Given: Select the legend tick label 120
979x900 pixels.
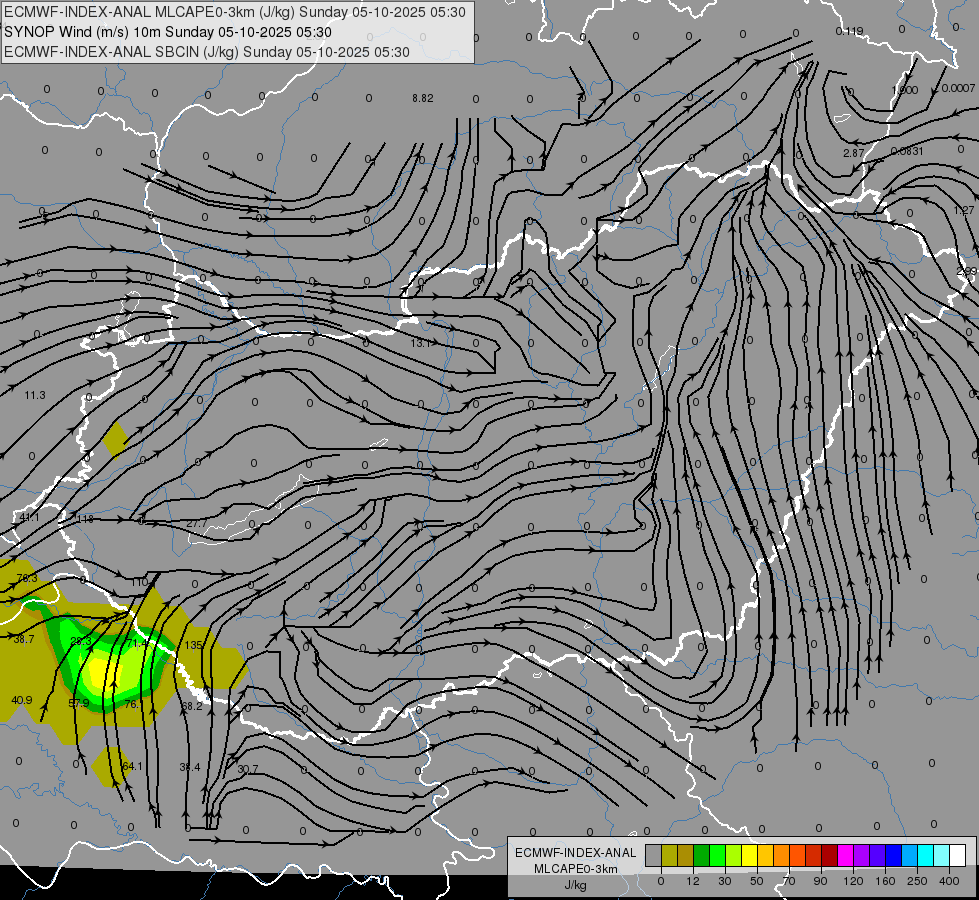Looking at the screenshot, I should pyautogui.click(x=853, y=881).
